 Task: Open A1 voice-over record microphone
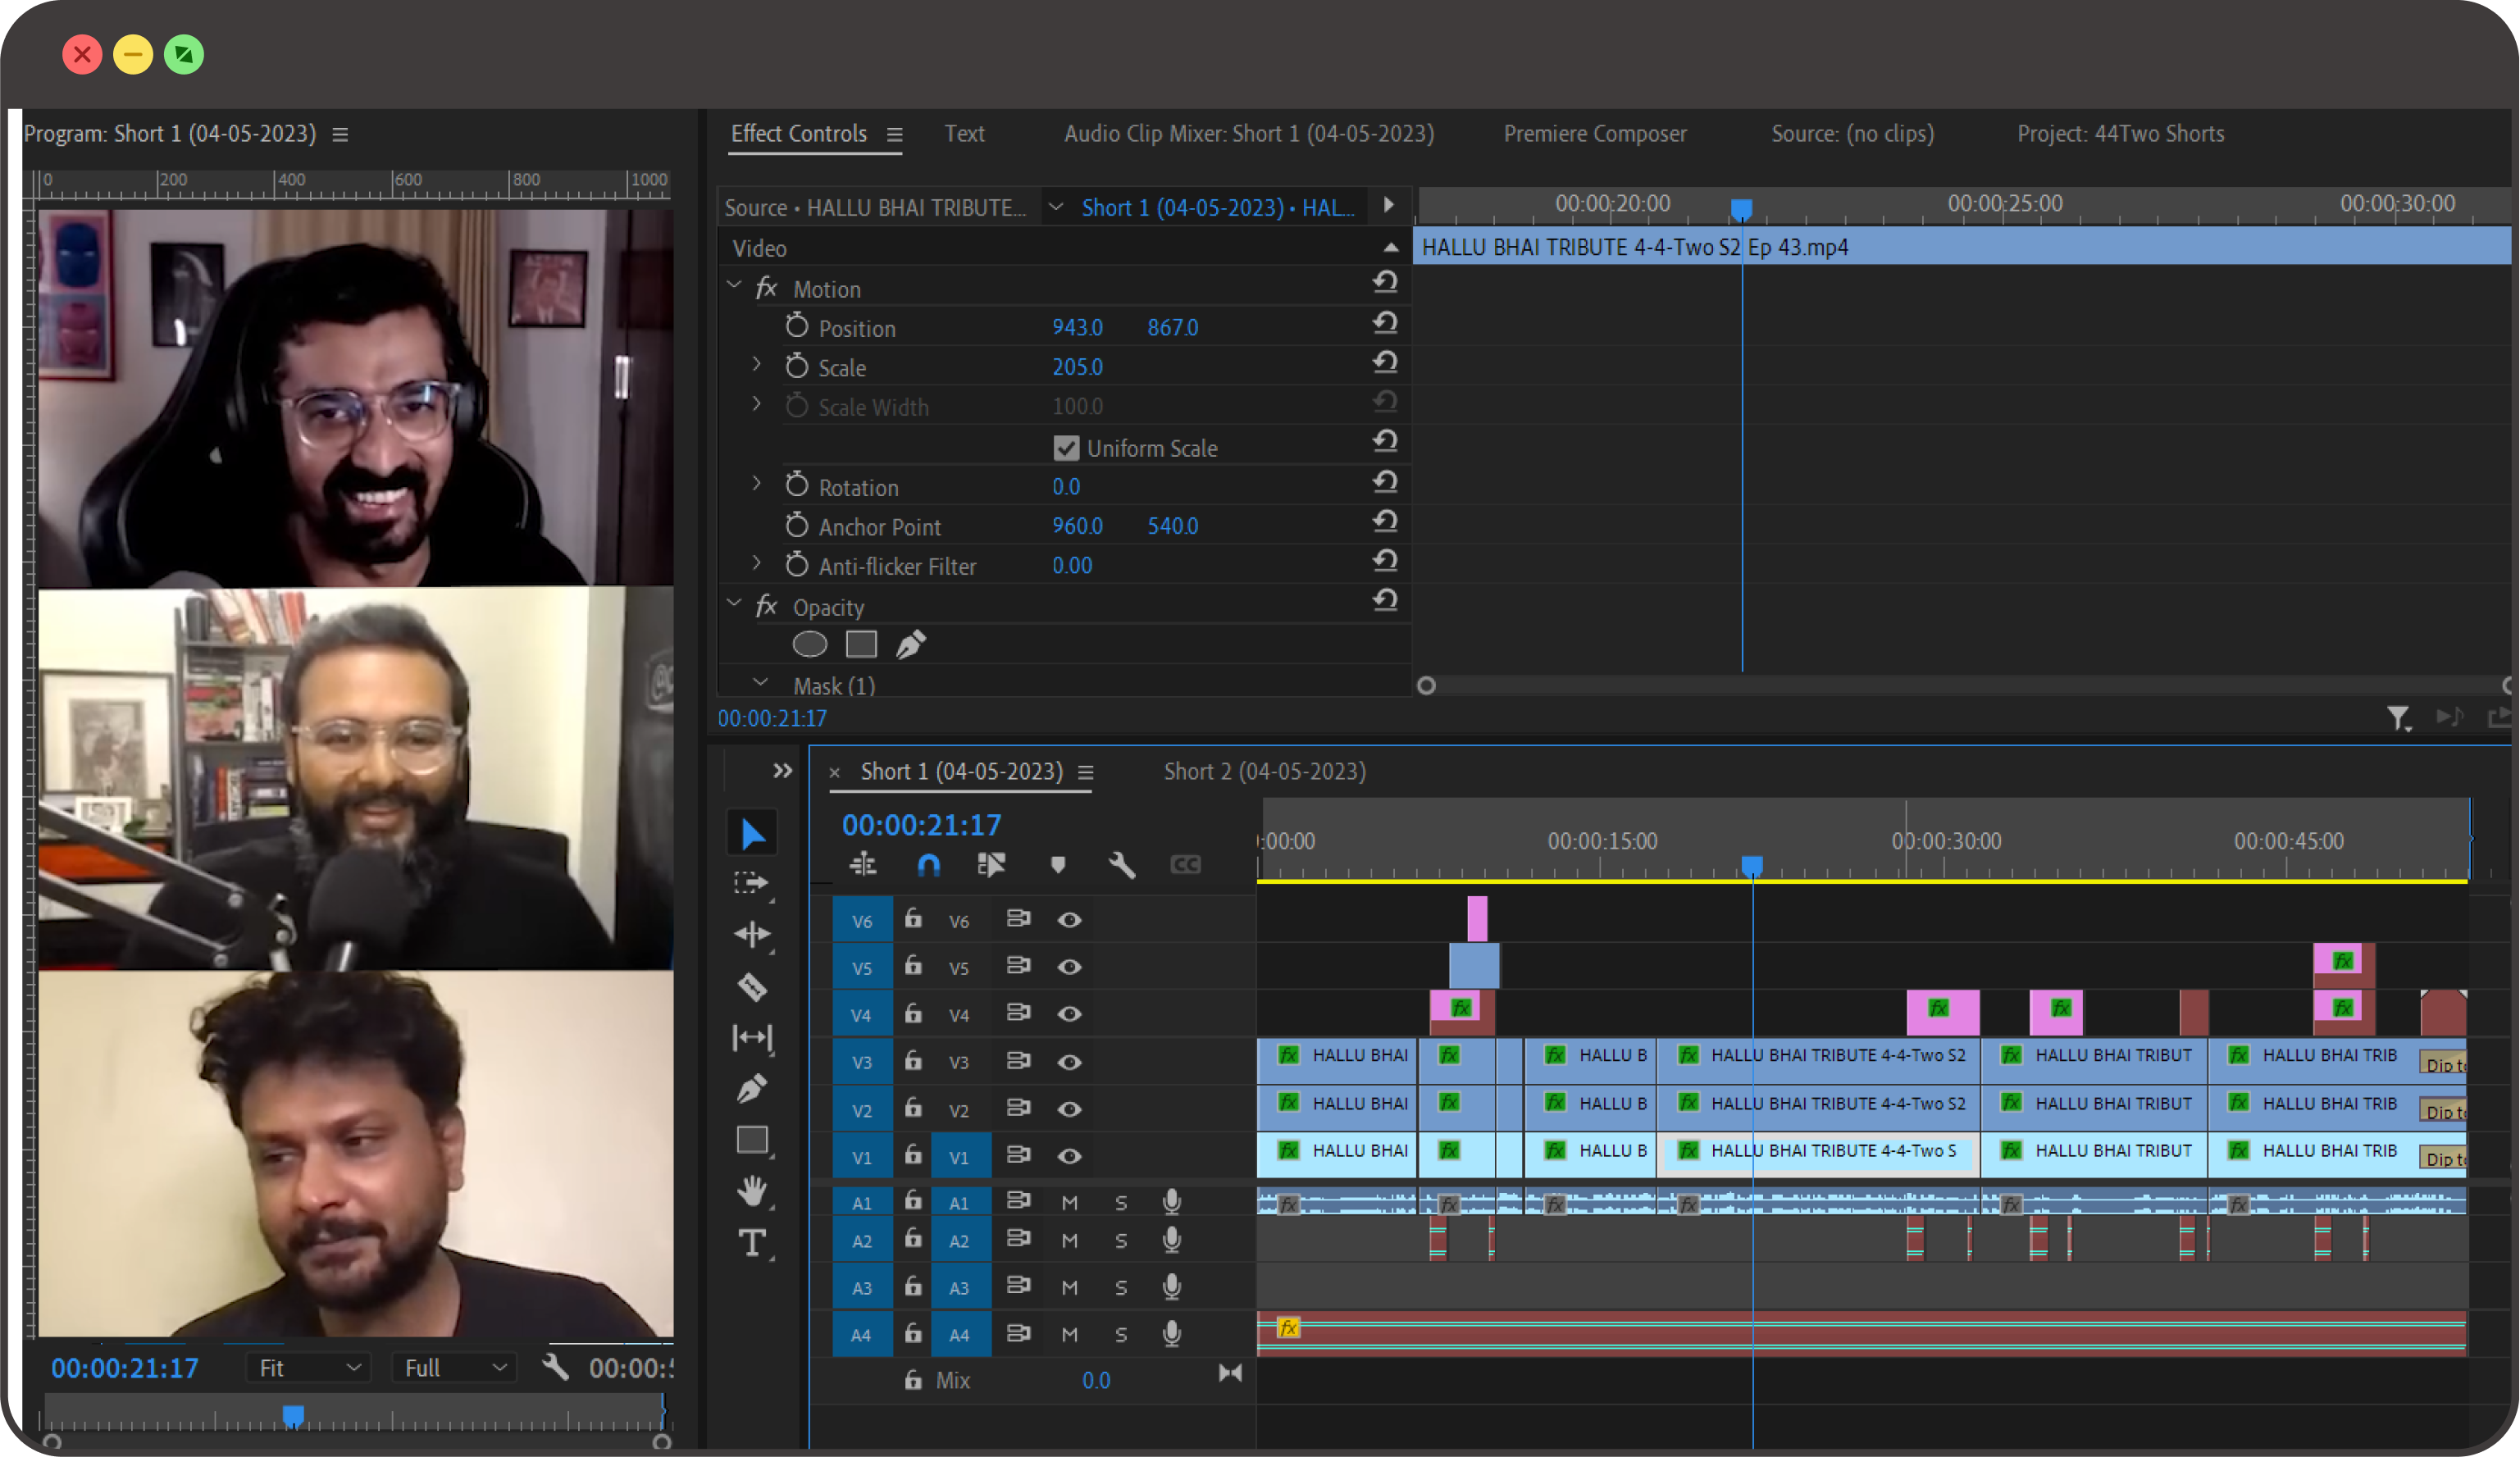[x=1172, y=1201]
